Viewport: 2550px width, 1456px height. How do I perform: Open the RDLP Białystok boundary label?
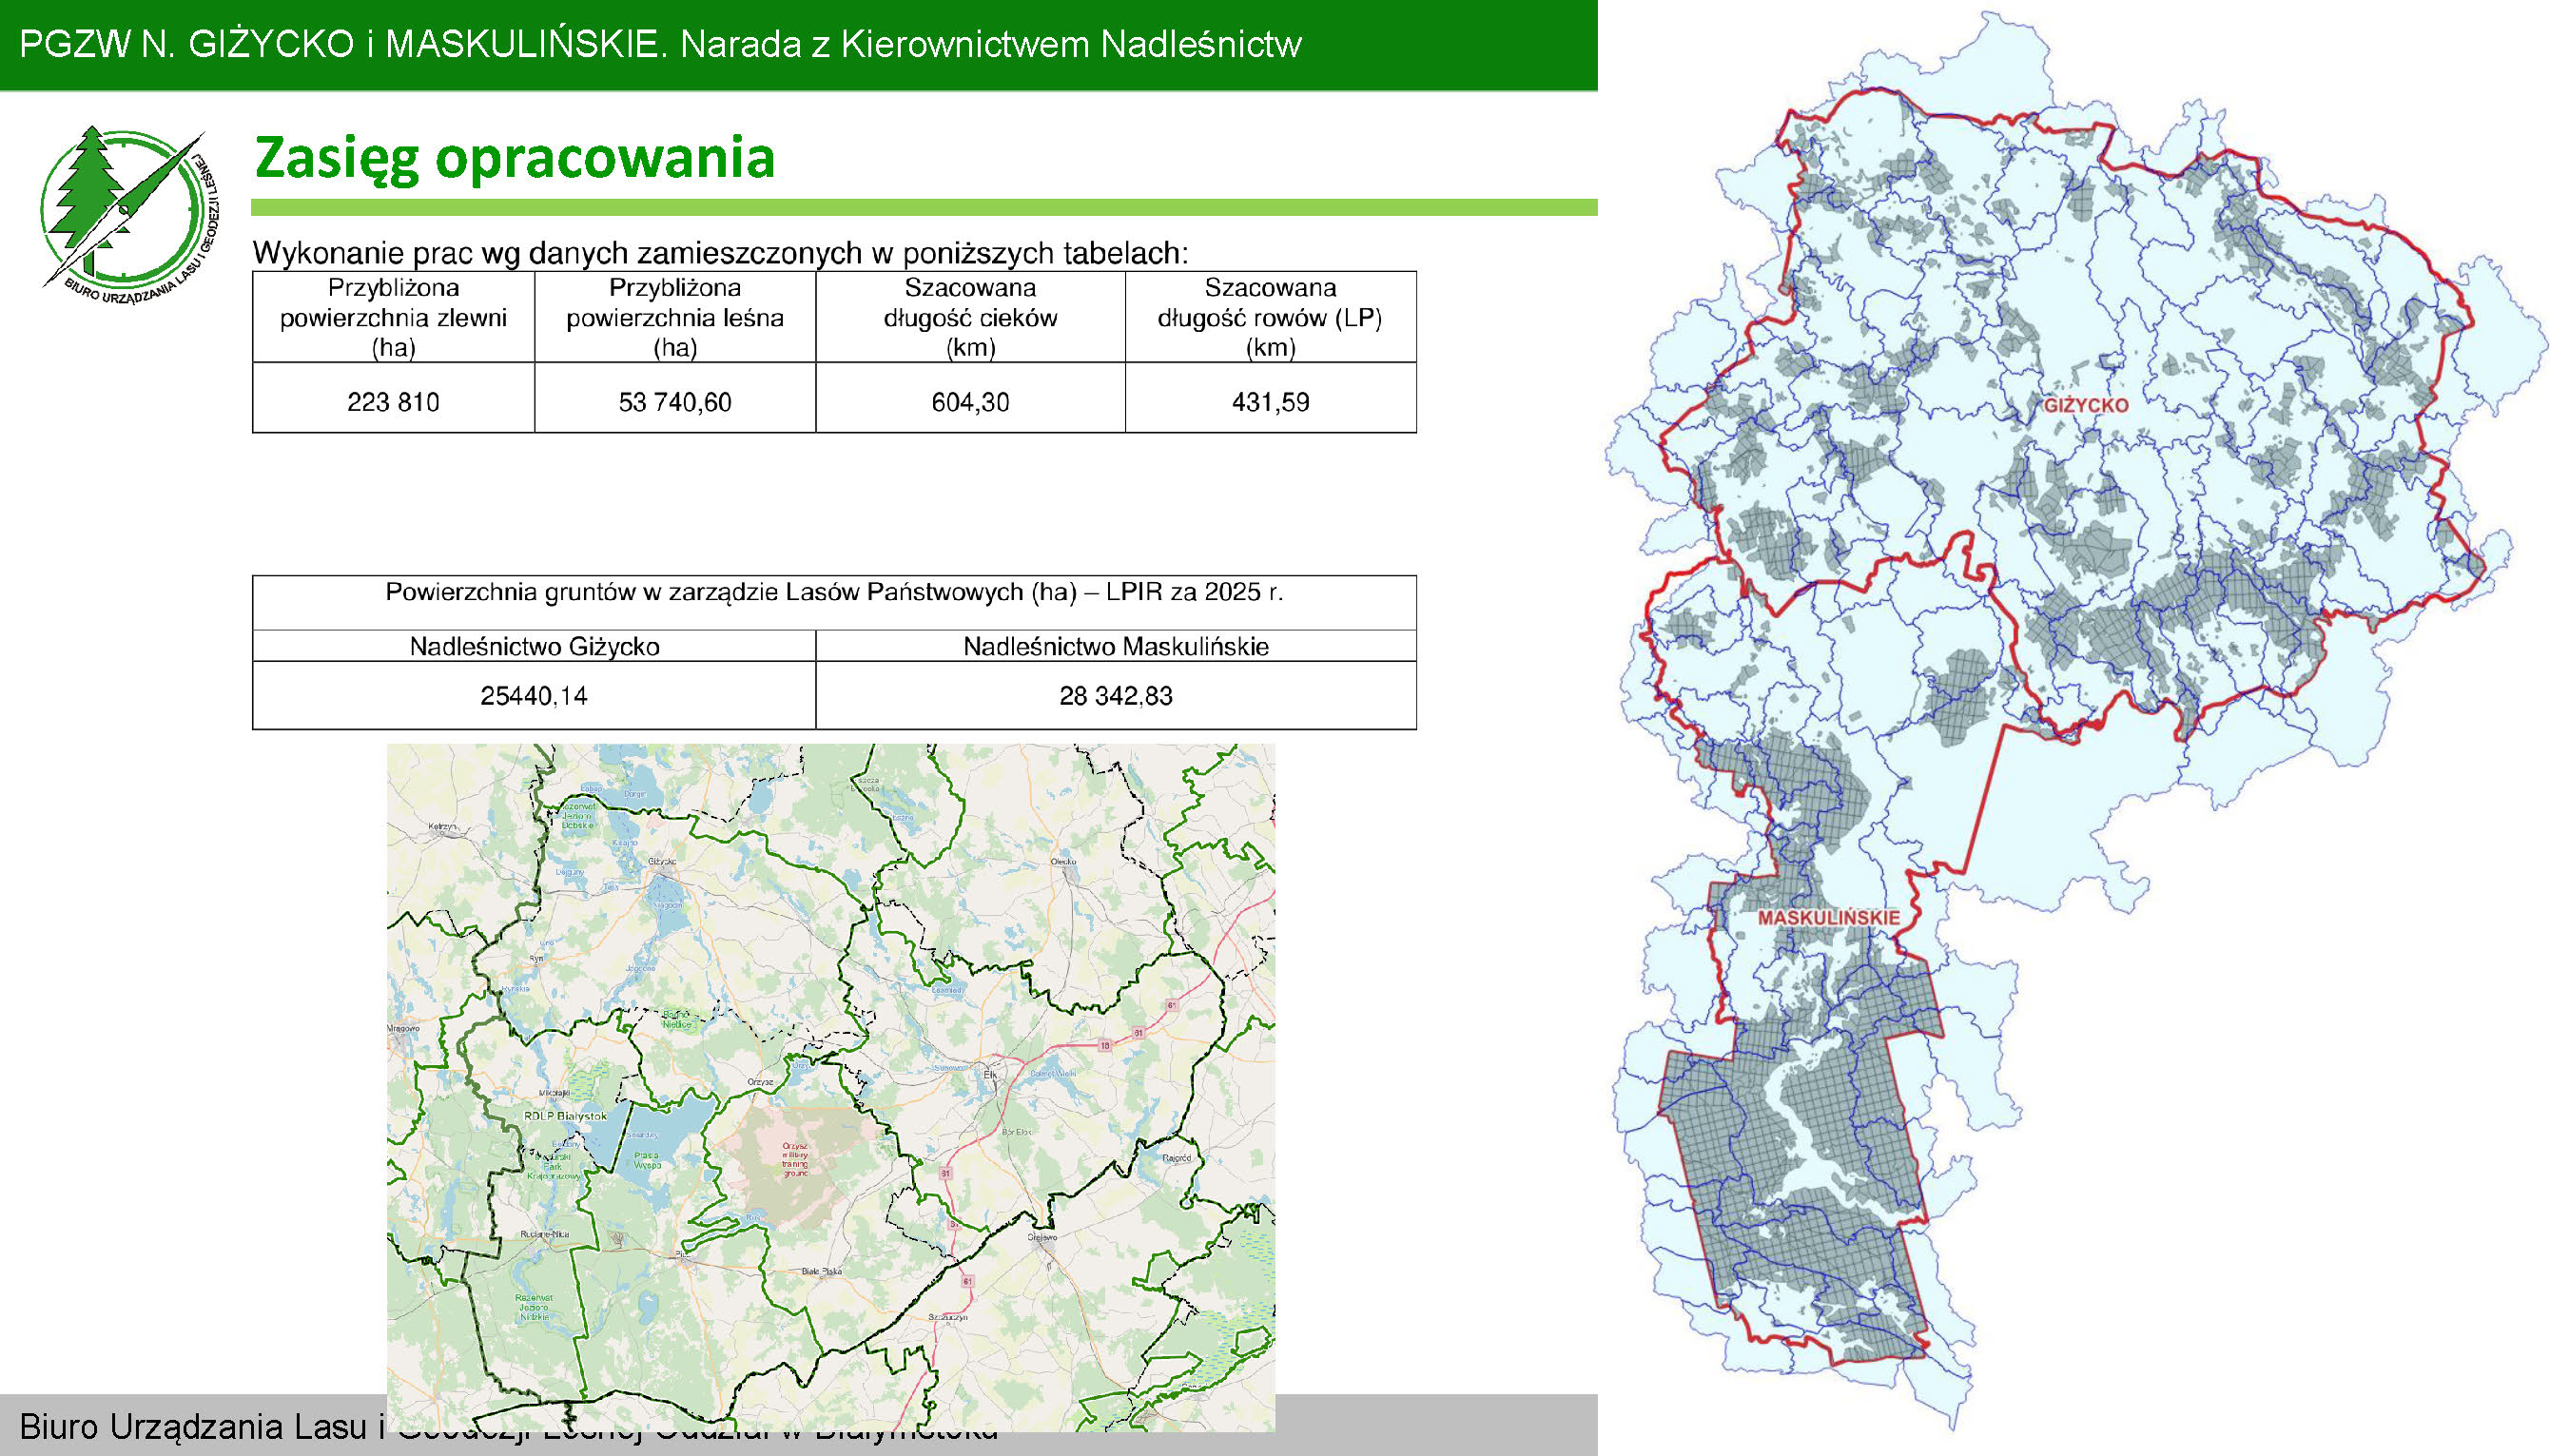click(x=566, y=1118)
